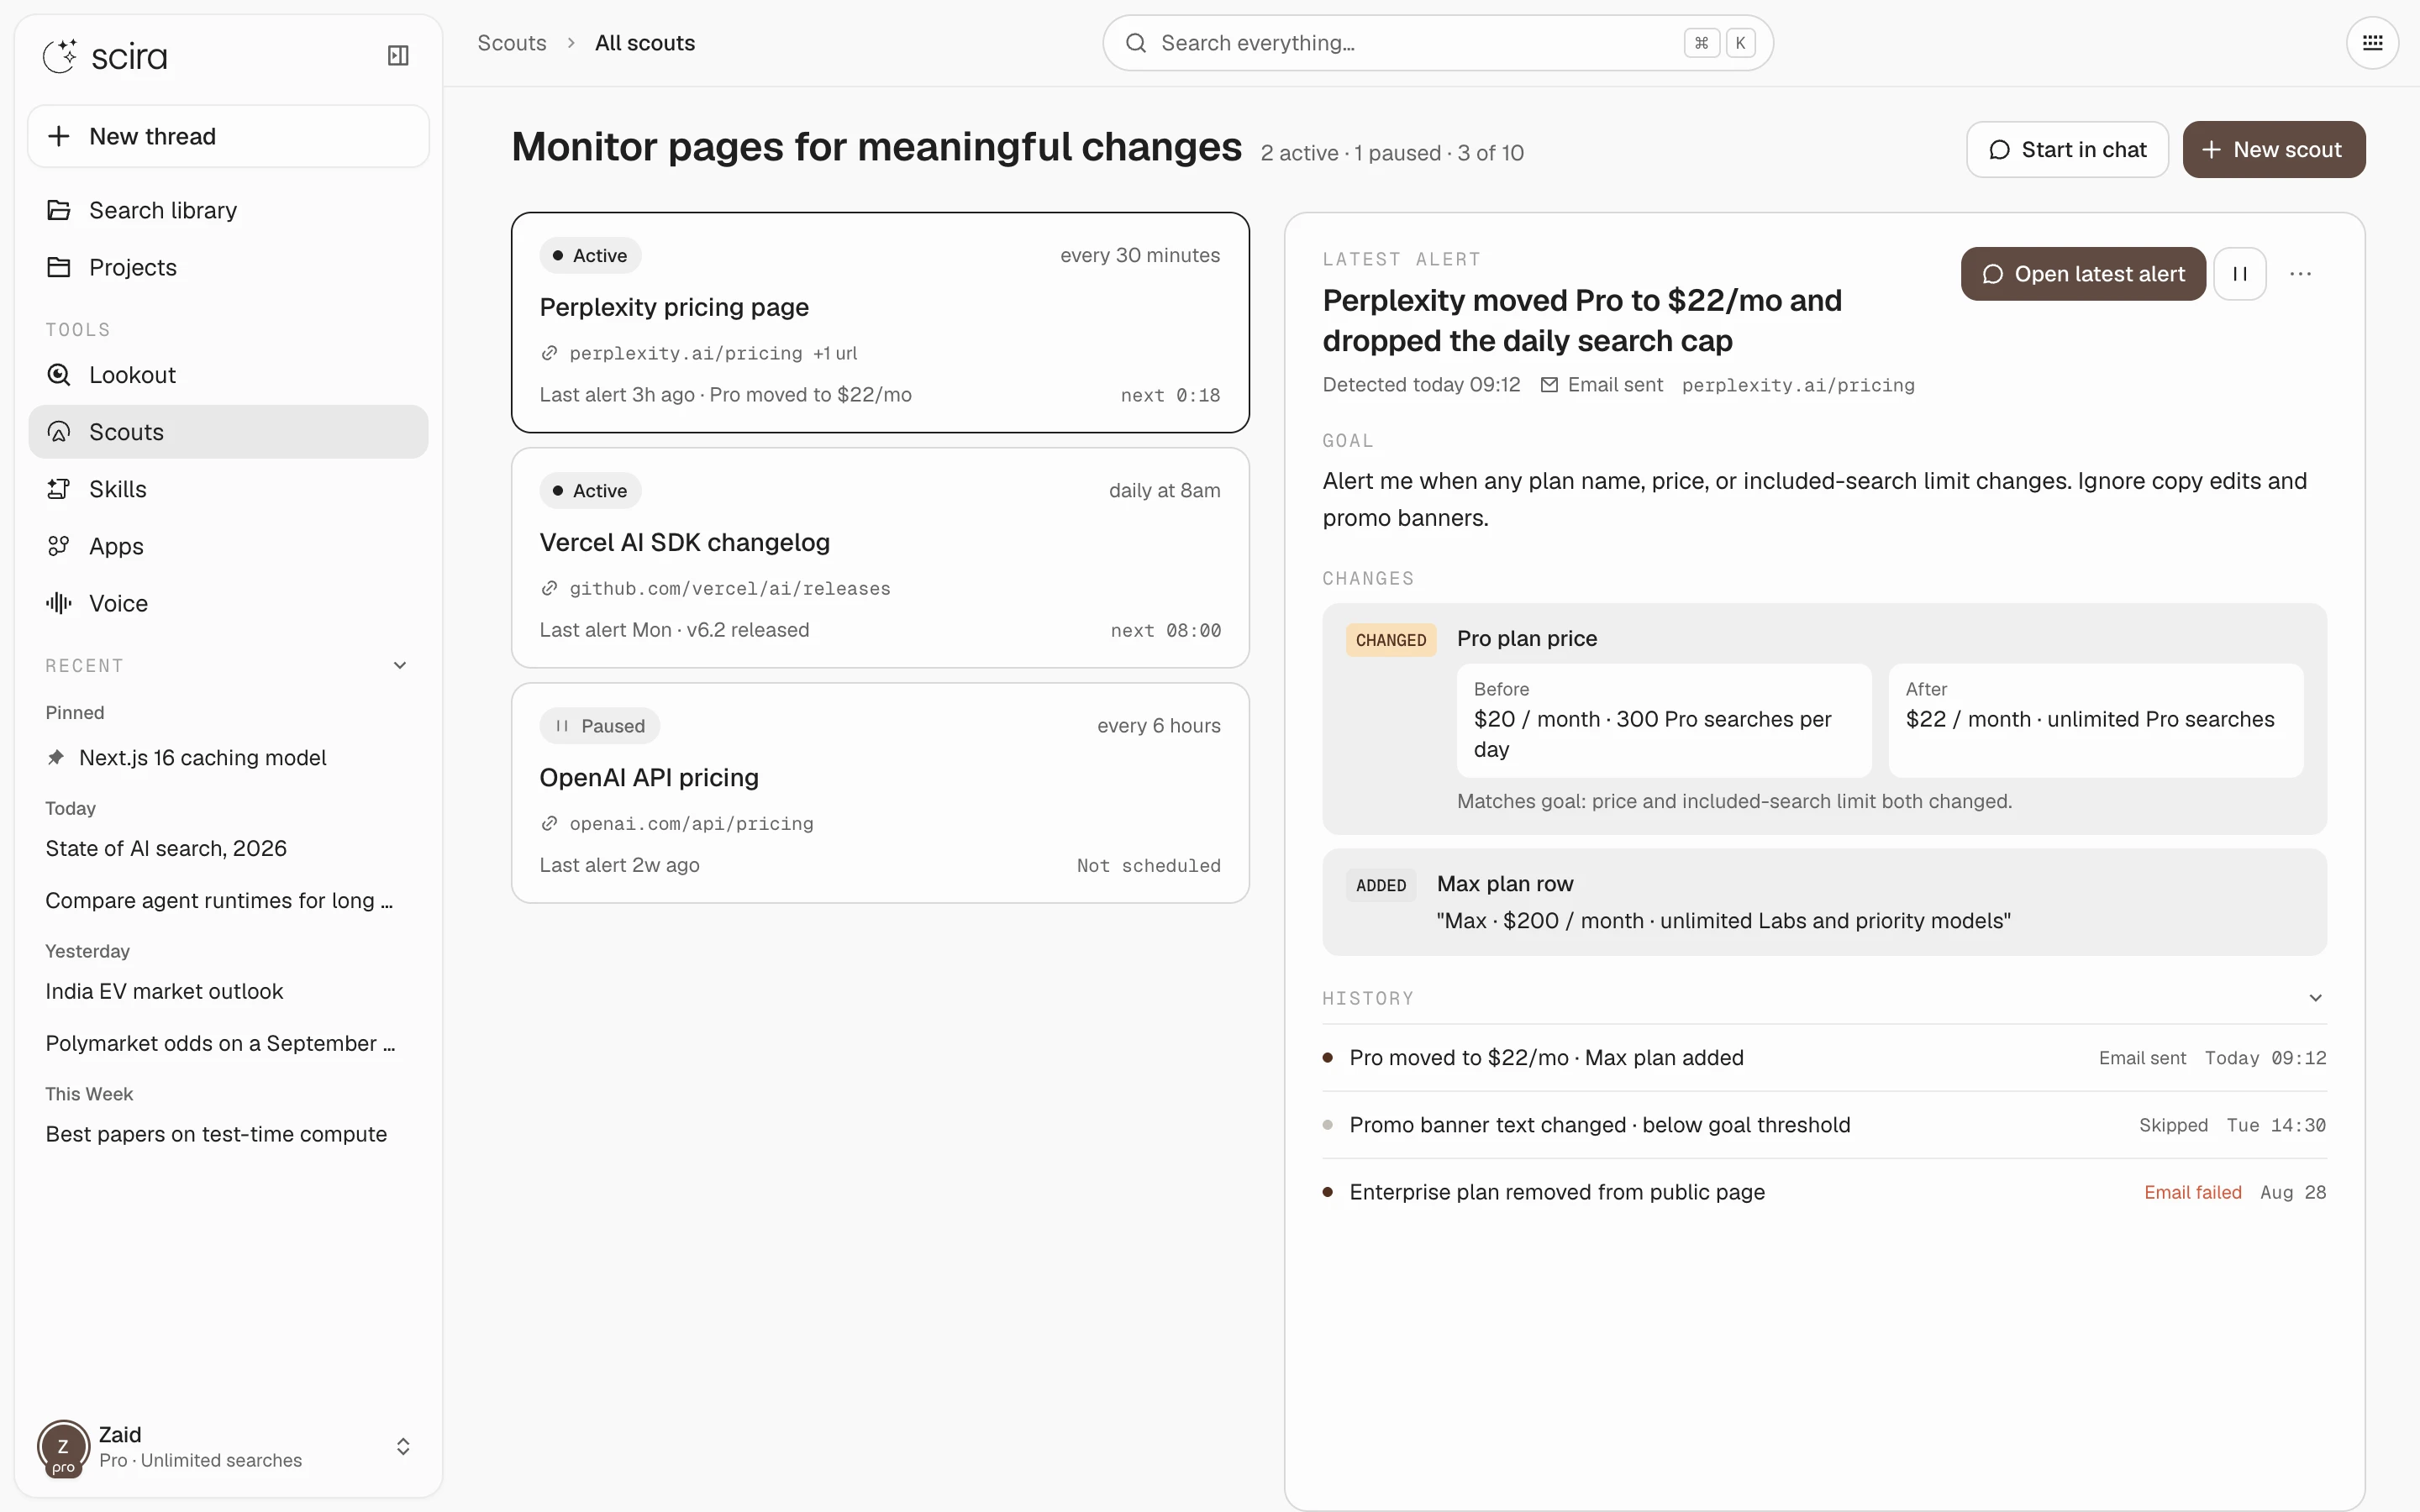This screenshot has height=1512, width=2420.
Task: Click the Paused status badge on OpenAI API pricing
Action: (600, 726)
